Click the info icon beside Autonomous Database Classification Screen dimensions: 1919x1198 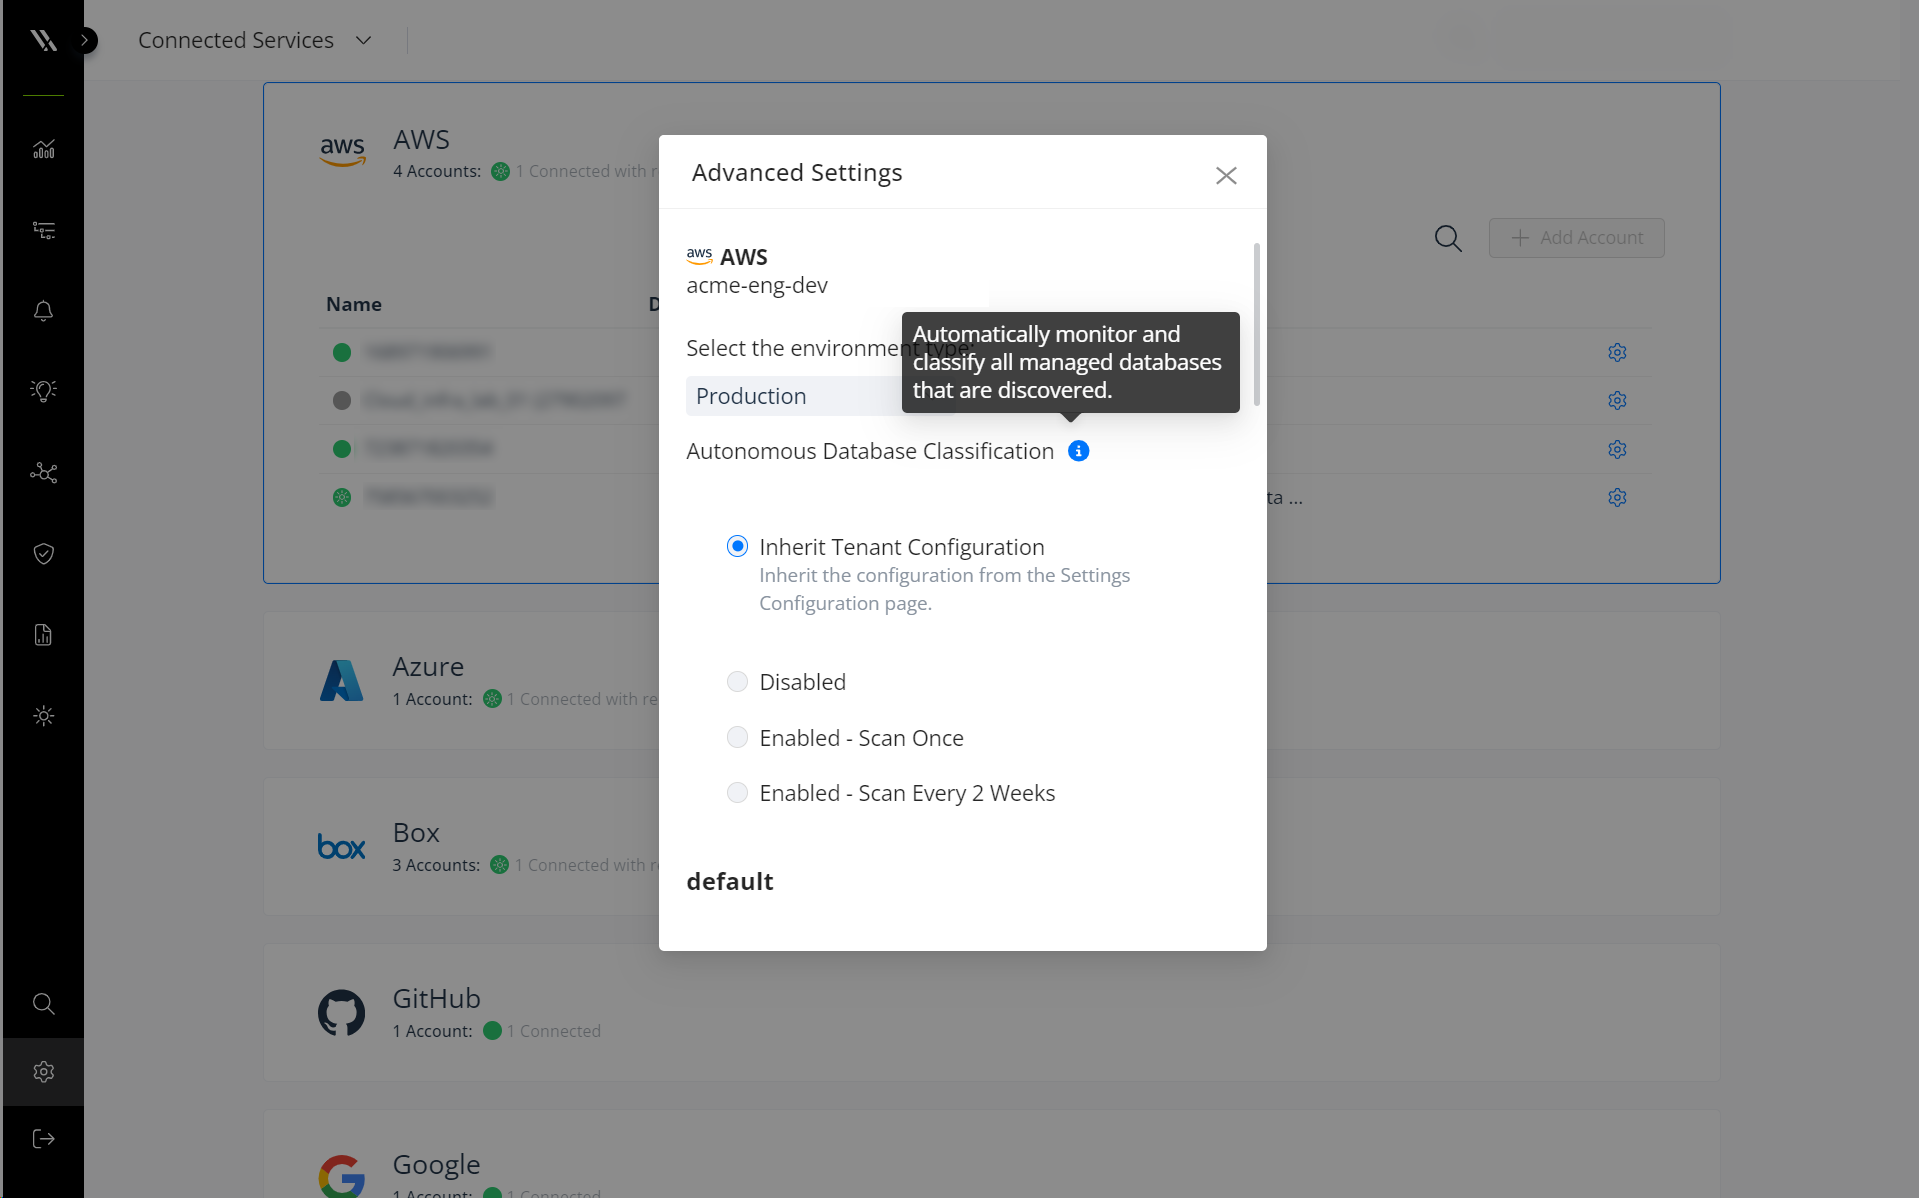click(1078, 451)
